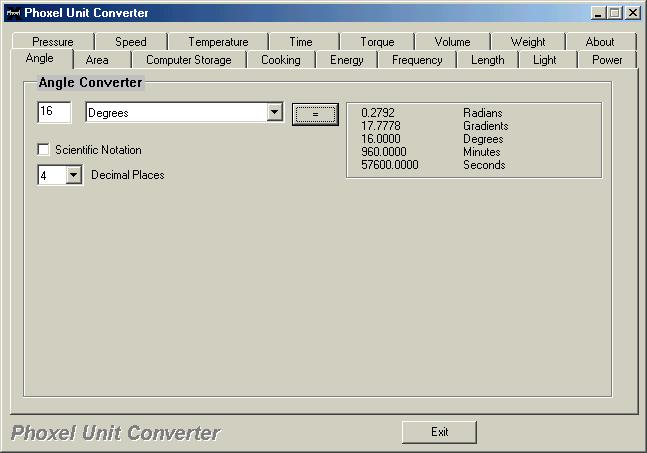Click the Phoxel title bar app icon
Screen dimensions: 647x453
pyautogui.click(x=13, y=13)
